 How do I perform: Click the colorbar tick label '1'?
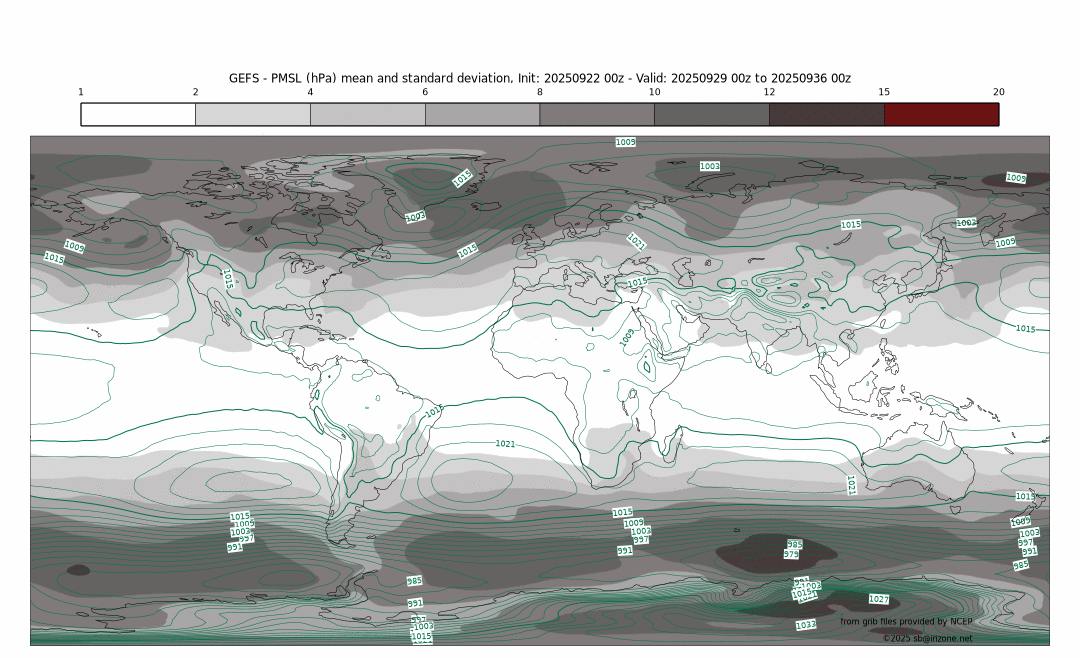81,92
